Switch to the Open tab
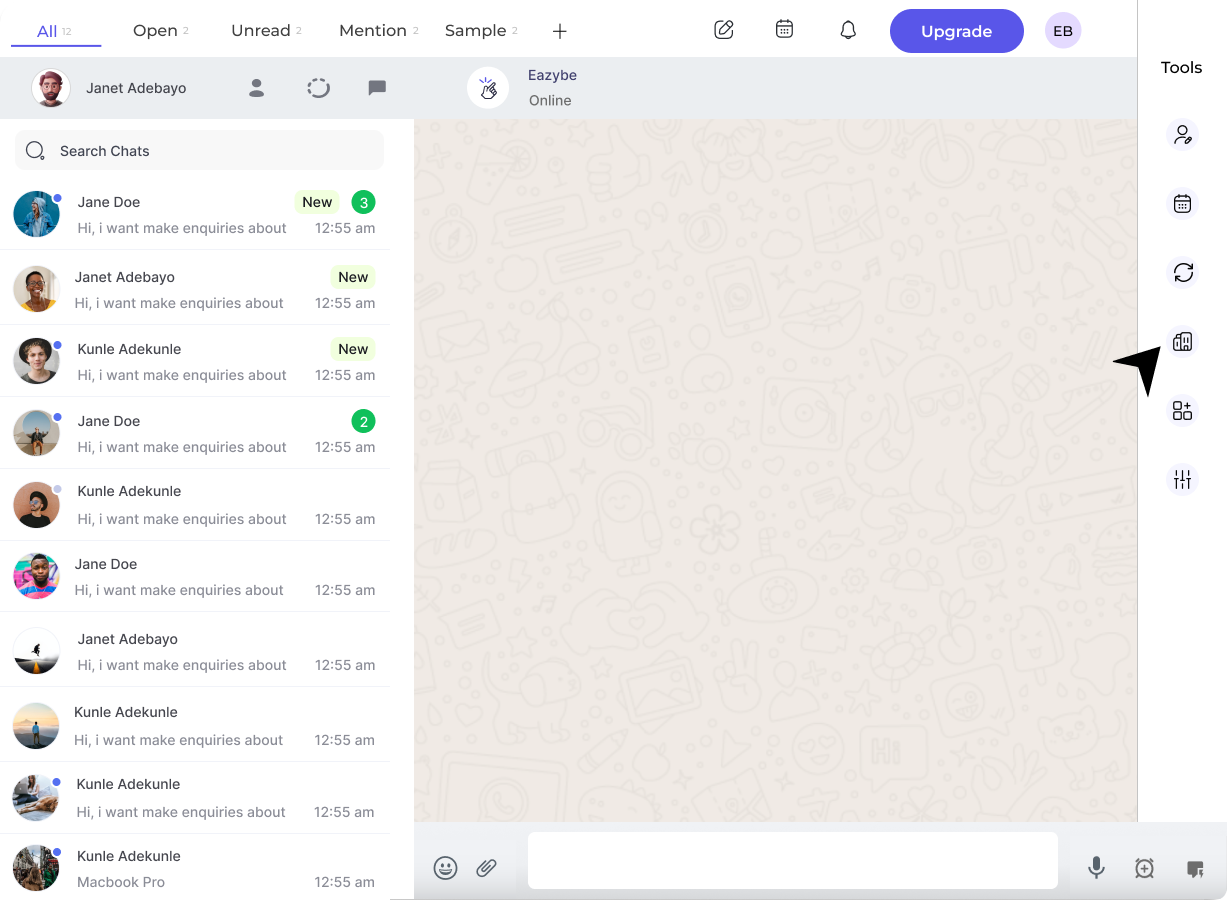 tap(161, 31)
